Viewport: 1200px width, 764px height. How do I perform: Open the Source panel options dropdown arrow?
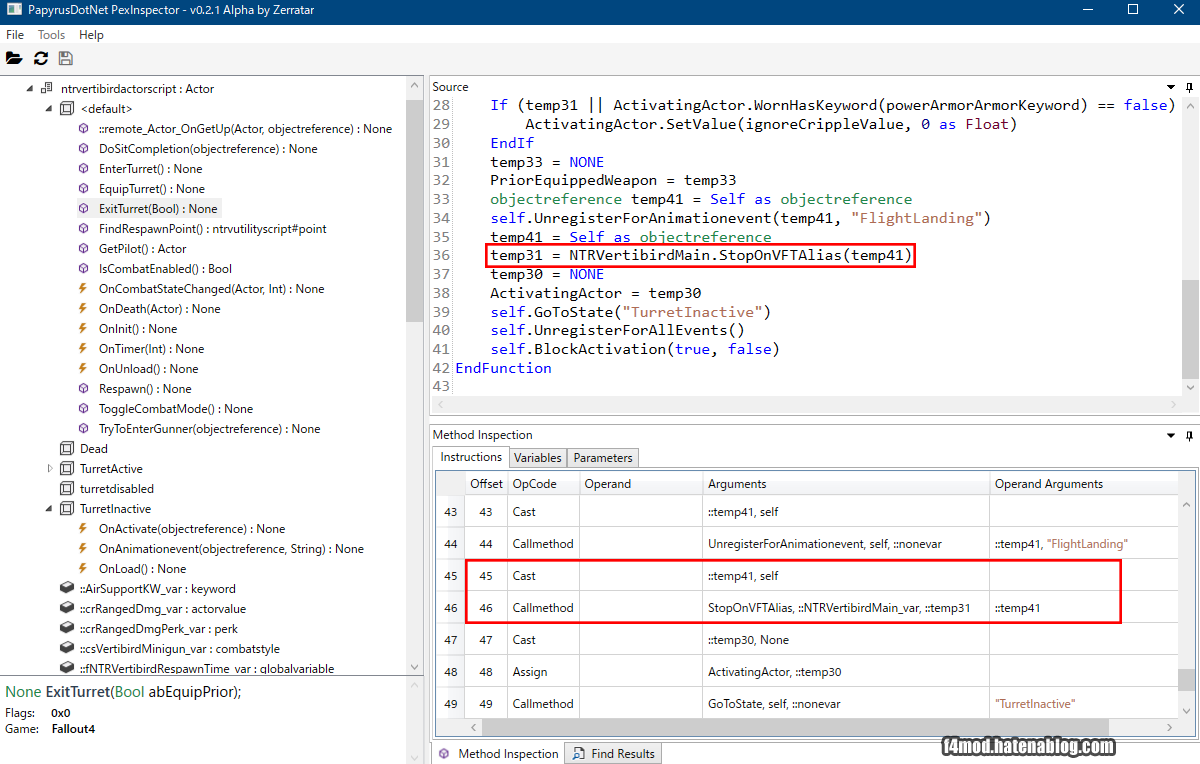click(1172, 87)
